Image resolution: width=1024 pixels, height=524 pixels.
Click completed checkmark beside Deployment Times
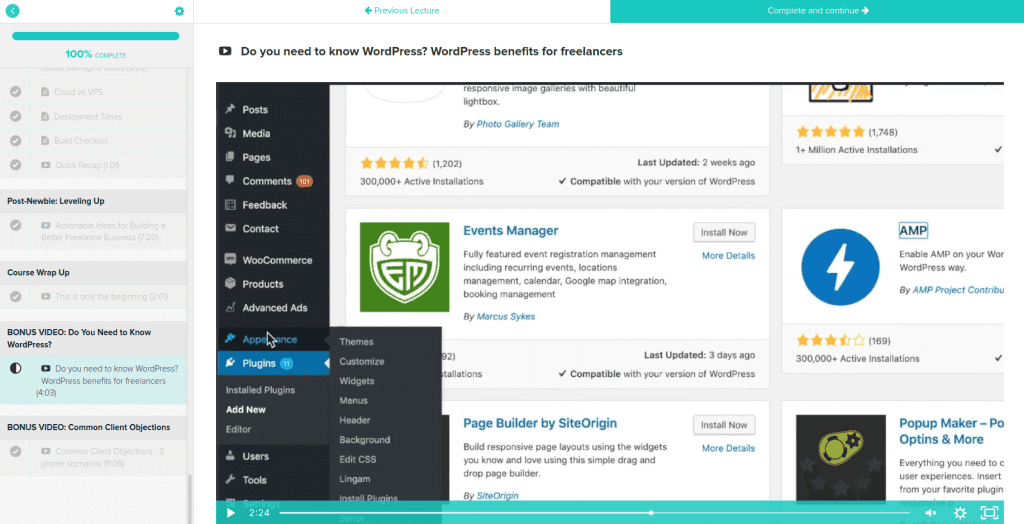pos(16,116)
